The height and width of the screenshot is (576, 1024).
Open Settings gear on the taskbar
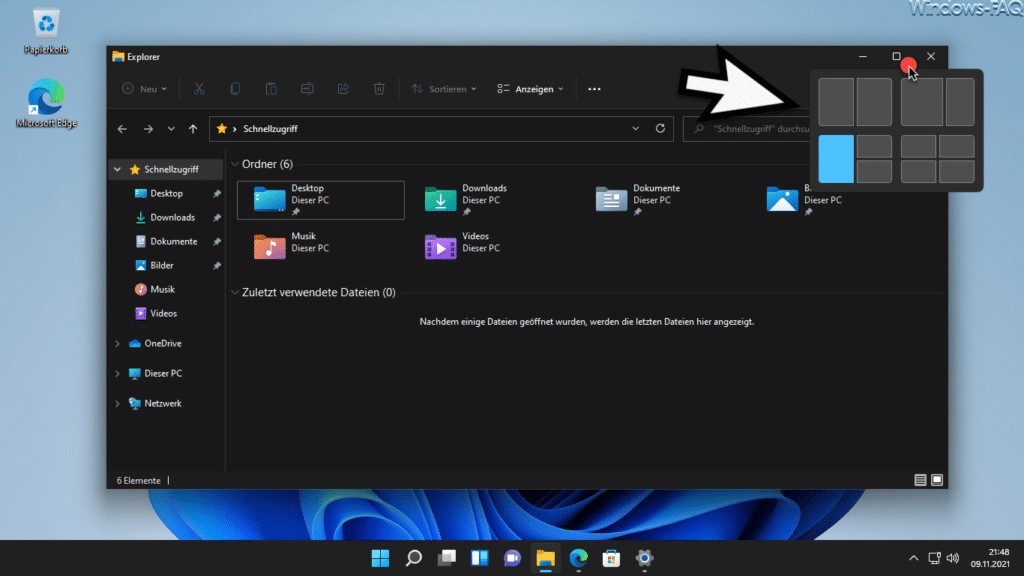click(645, 558)
